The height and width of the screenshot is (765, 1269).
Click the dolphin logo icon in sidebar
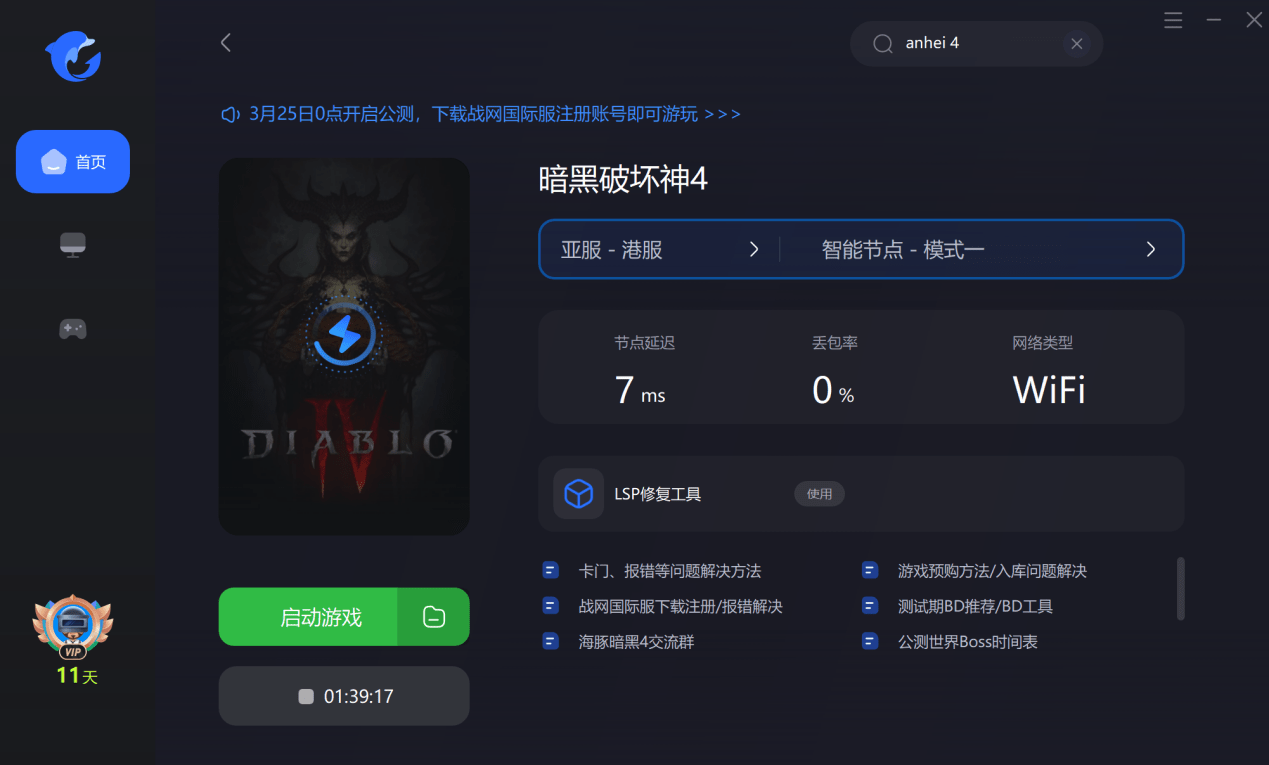73,57
